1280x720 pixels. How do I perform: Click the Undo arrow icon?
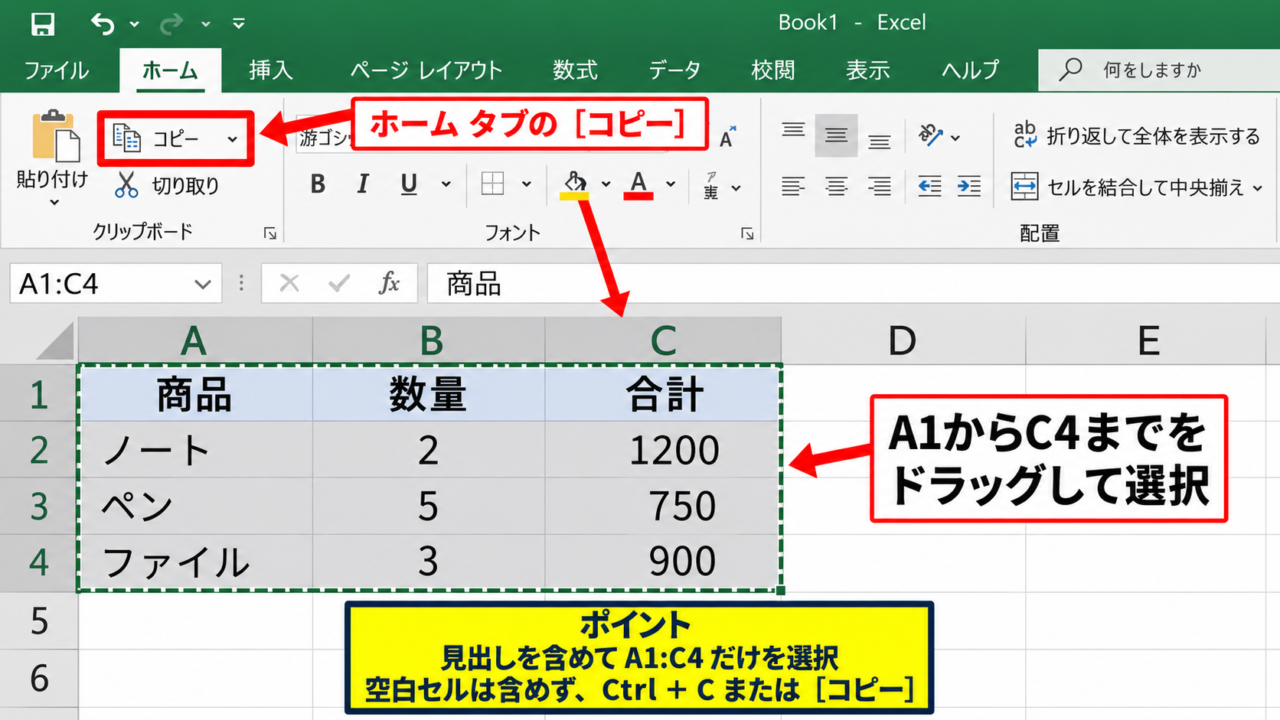point(102,23)
